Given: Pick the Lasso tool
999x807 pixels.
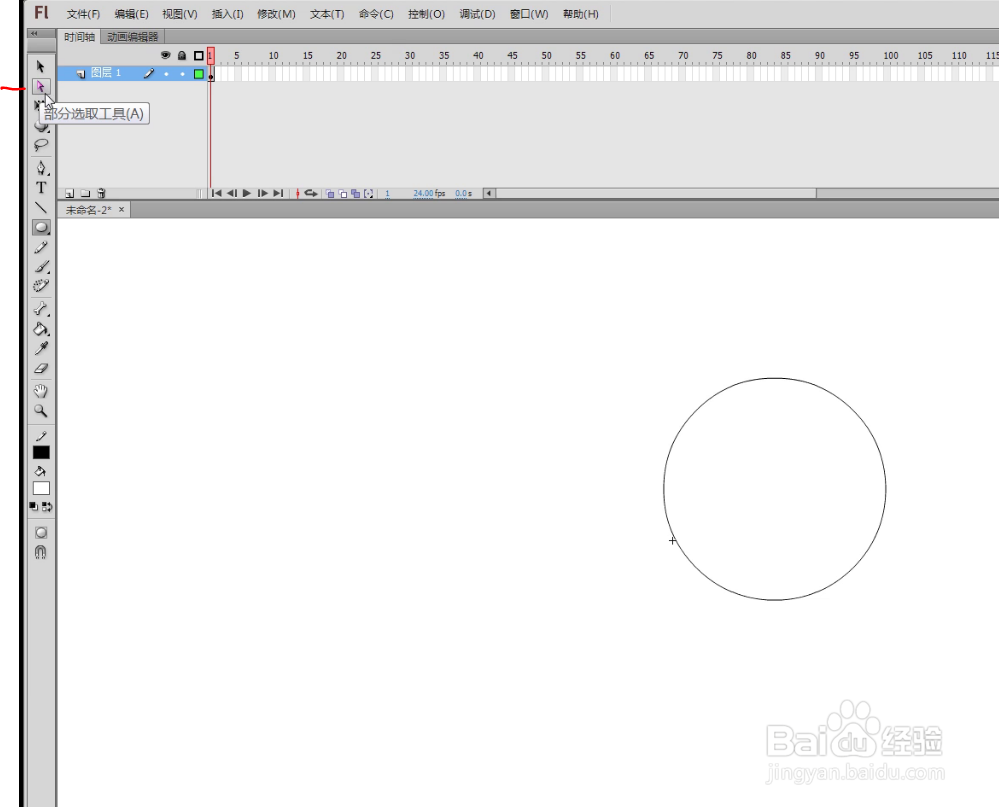Looking at the screenshot, I should coord(41,144).
